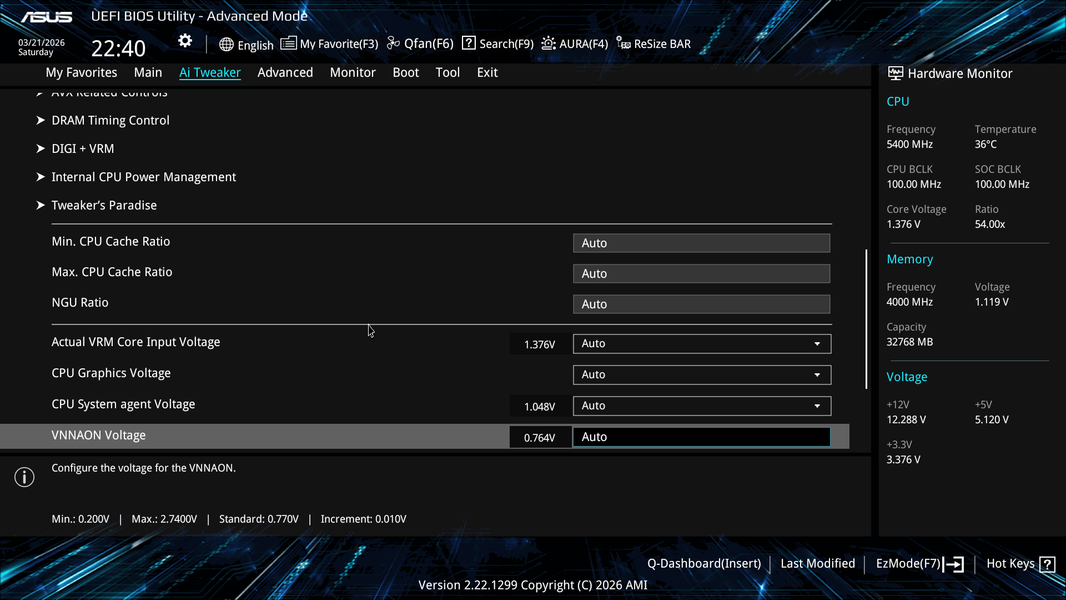The image size is (1066, 600).
Task: Click the EzMode(F7) arrow icon
Action: point(953,564)
